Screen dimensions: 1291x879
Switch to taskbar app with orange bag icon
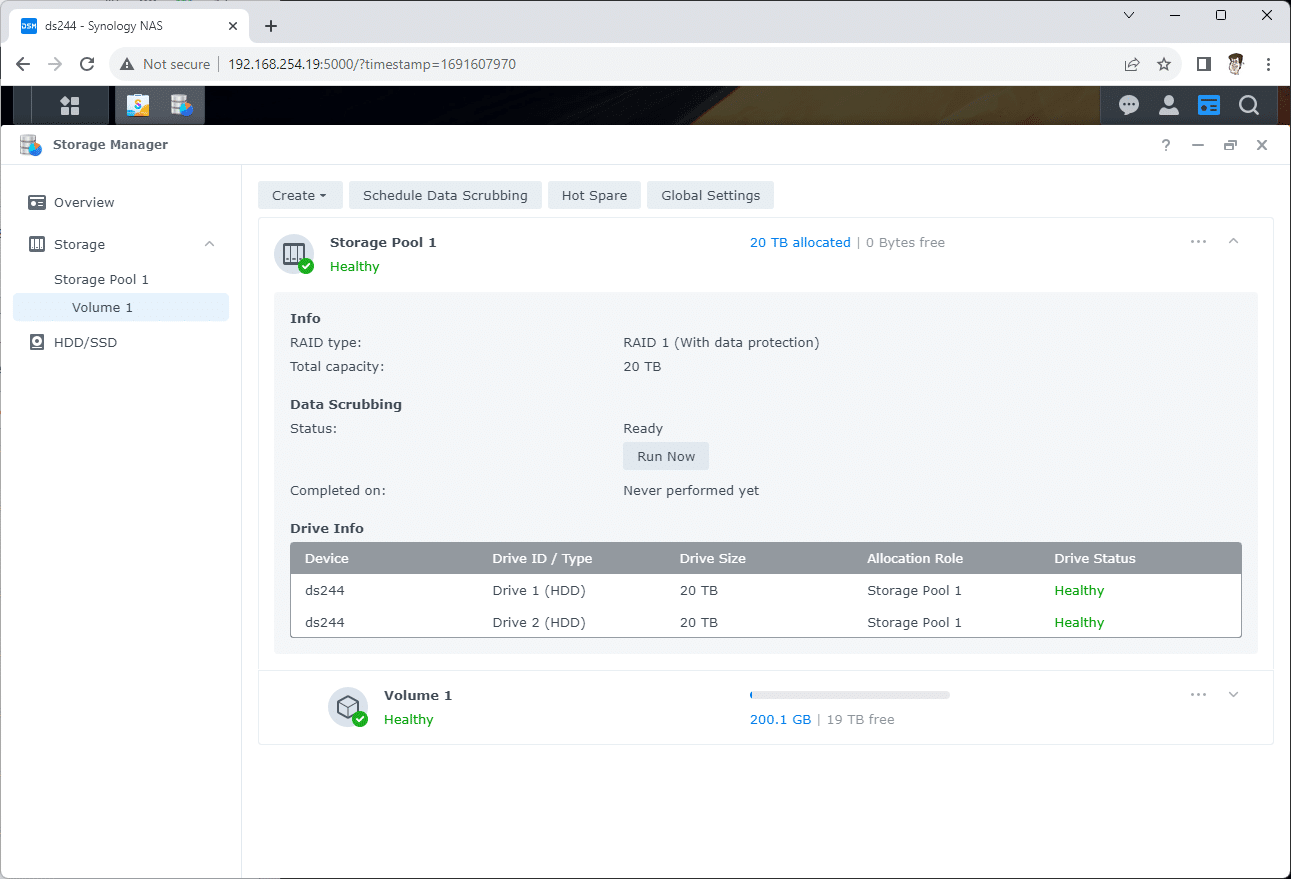138,105
